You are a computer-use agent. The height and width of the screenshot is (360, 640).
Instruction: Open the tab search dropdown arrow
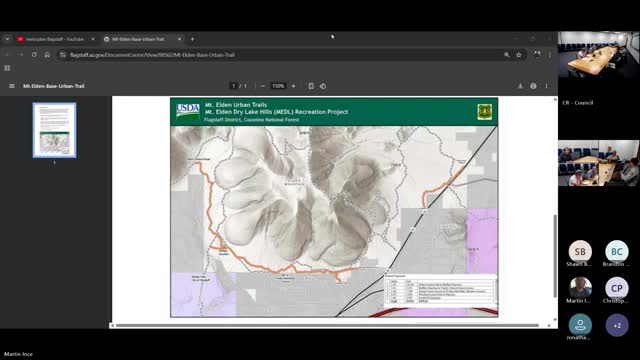coord(7,39)
